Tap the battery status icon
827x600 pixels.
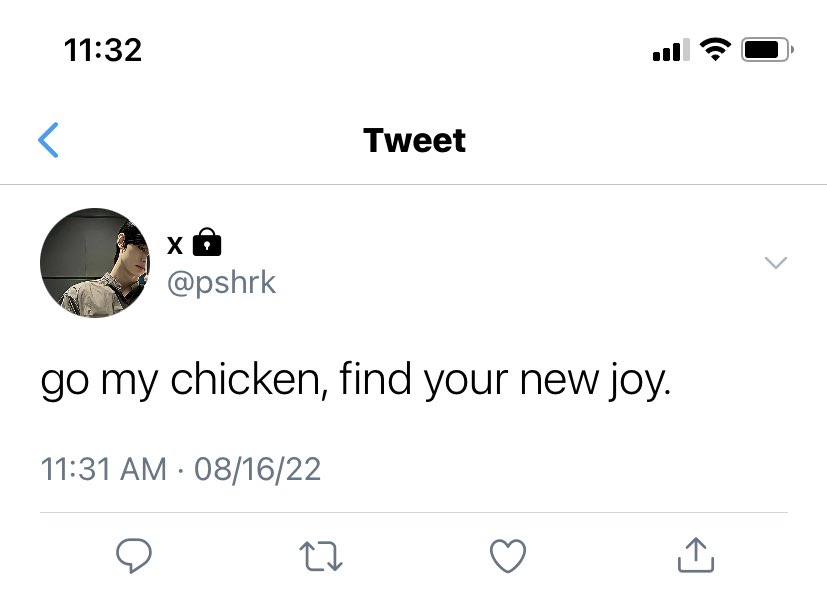767,50
